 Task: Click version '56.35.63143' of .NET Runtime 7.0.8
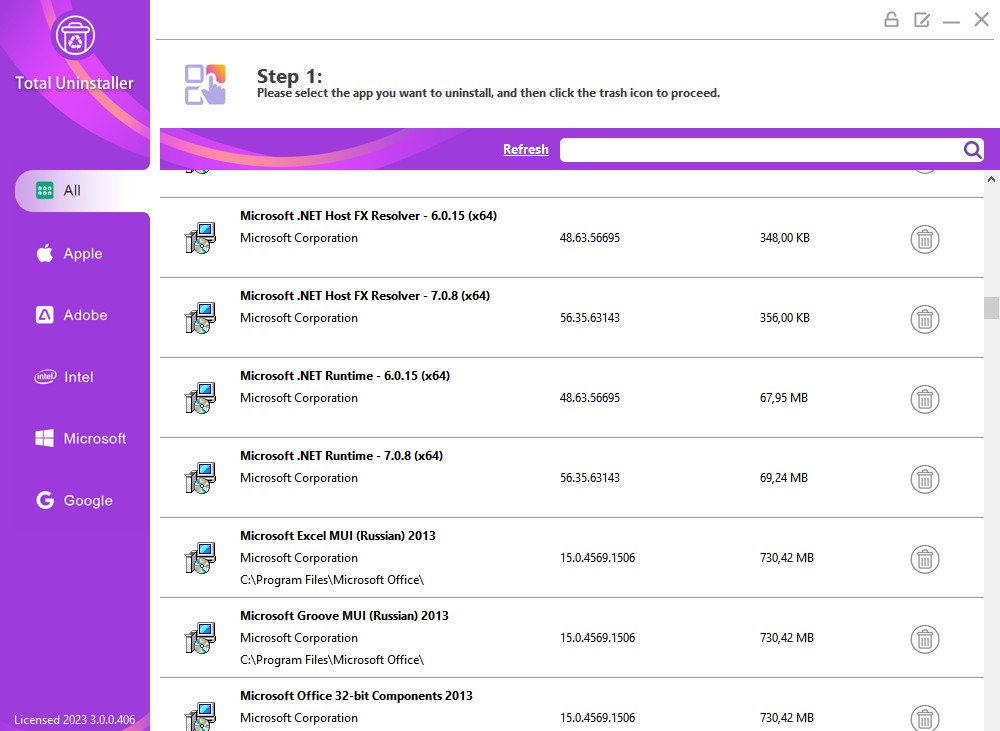590,478
